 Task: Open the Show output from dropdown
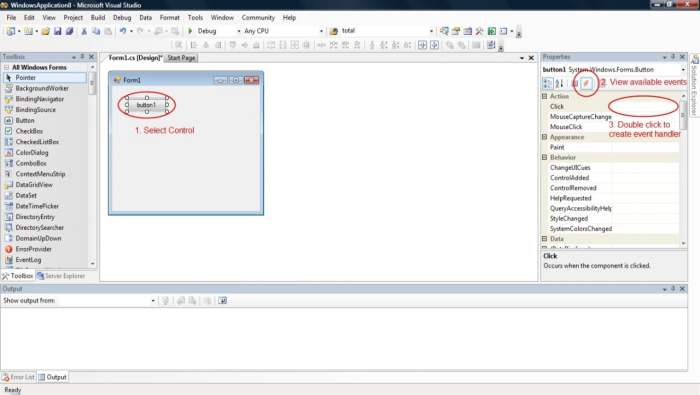pyautogui.click(x=153, y=300)
